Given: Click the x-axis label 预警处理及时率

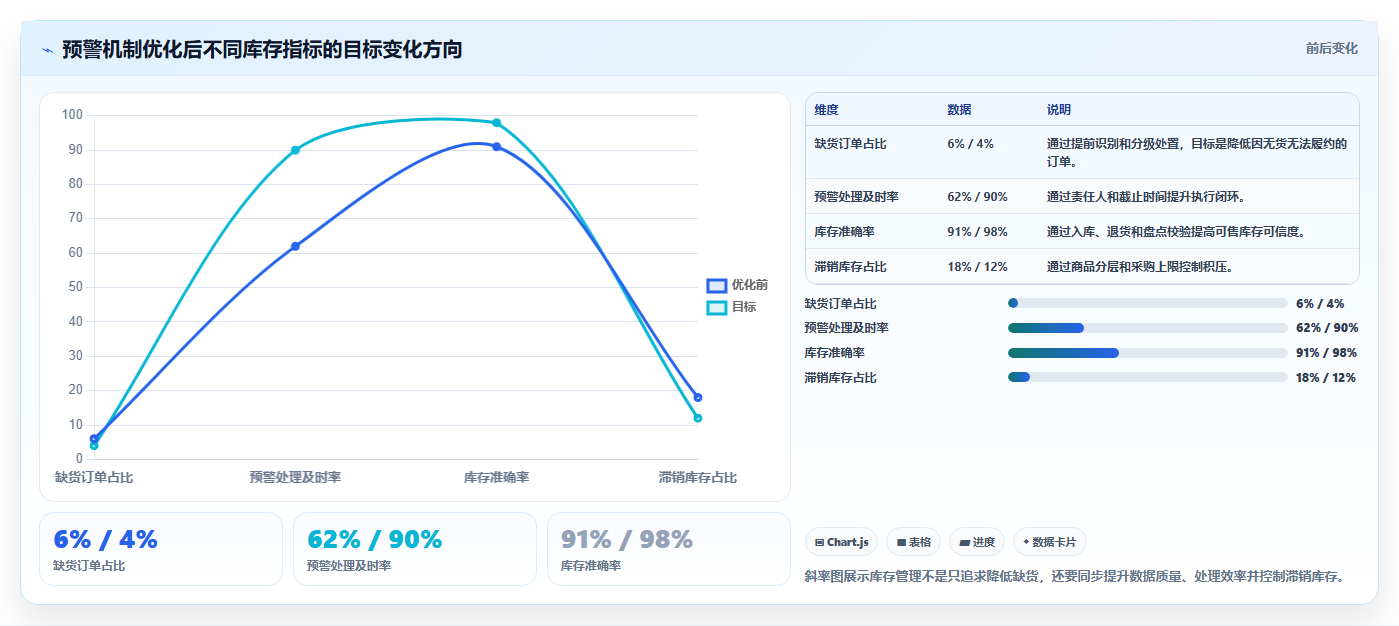Looking at the screenshot, I should pos(295,477).
